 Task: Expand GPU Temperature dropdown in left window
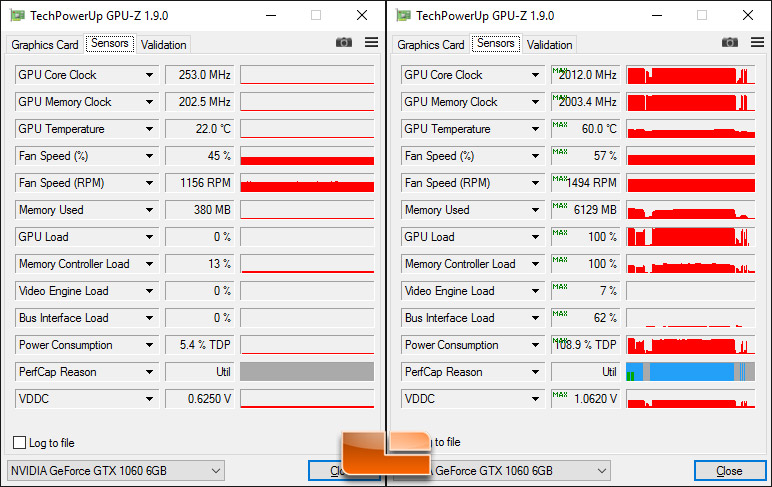pyautogui.click(x=149, y=129)
